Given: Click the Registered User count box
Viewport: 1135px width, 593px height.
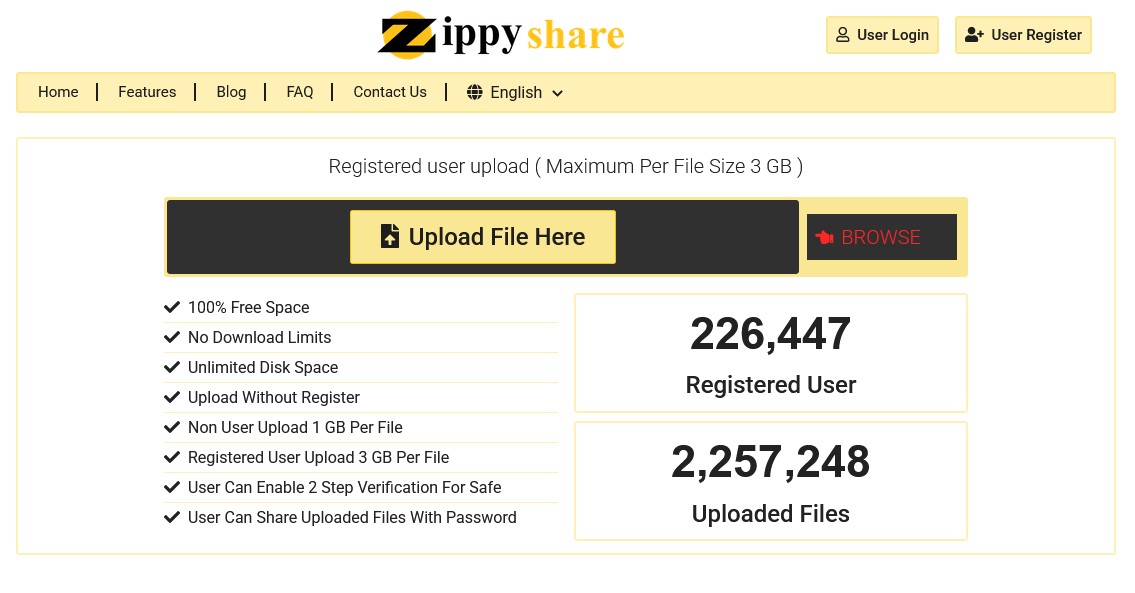Looking at the screenshot, I should pos(770,353).
